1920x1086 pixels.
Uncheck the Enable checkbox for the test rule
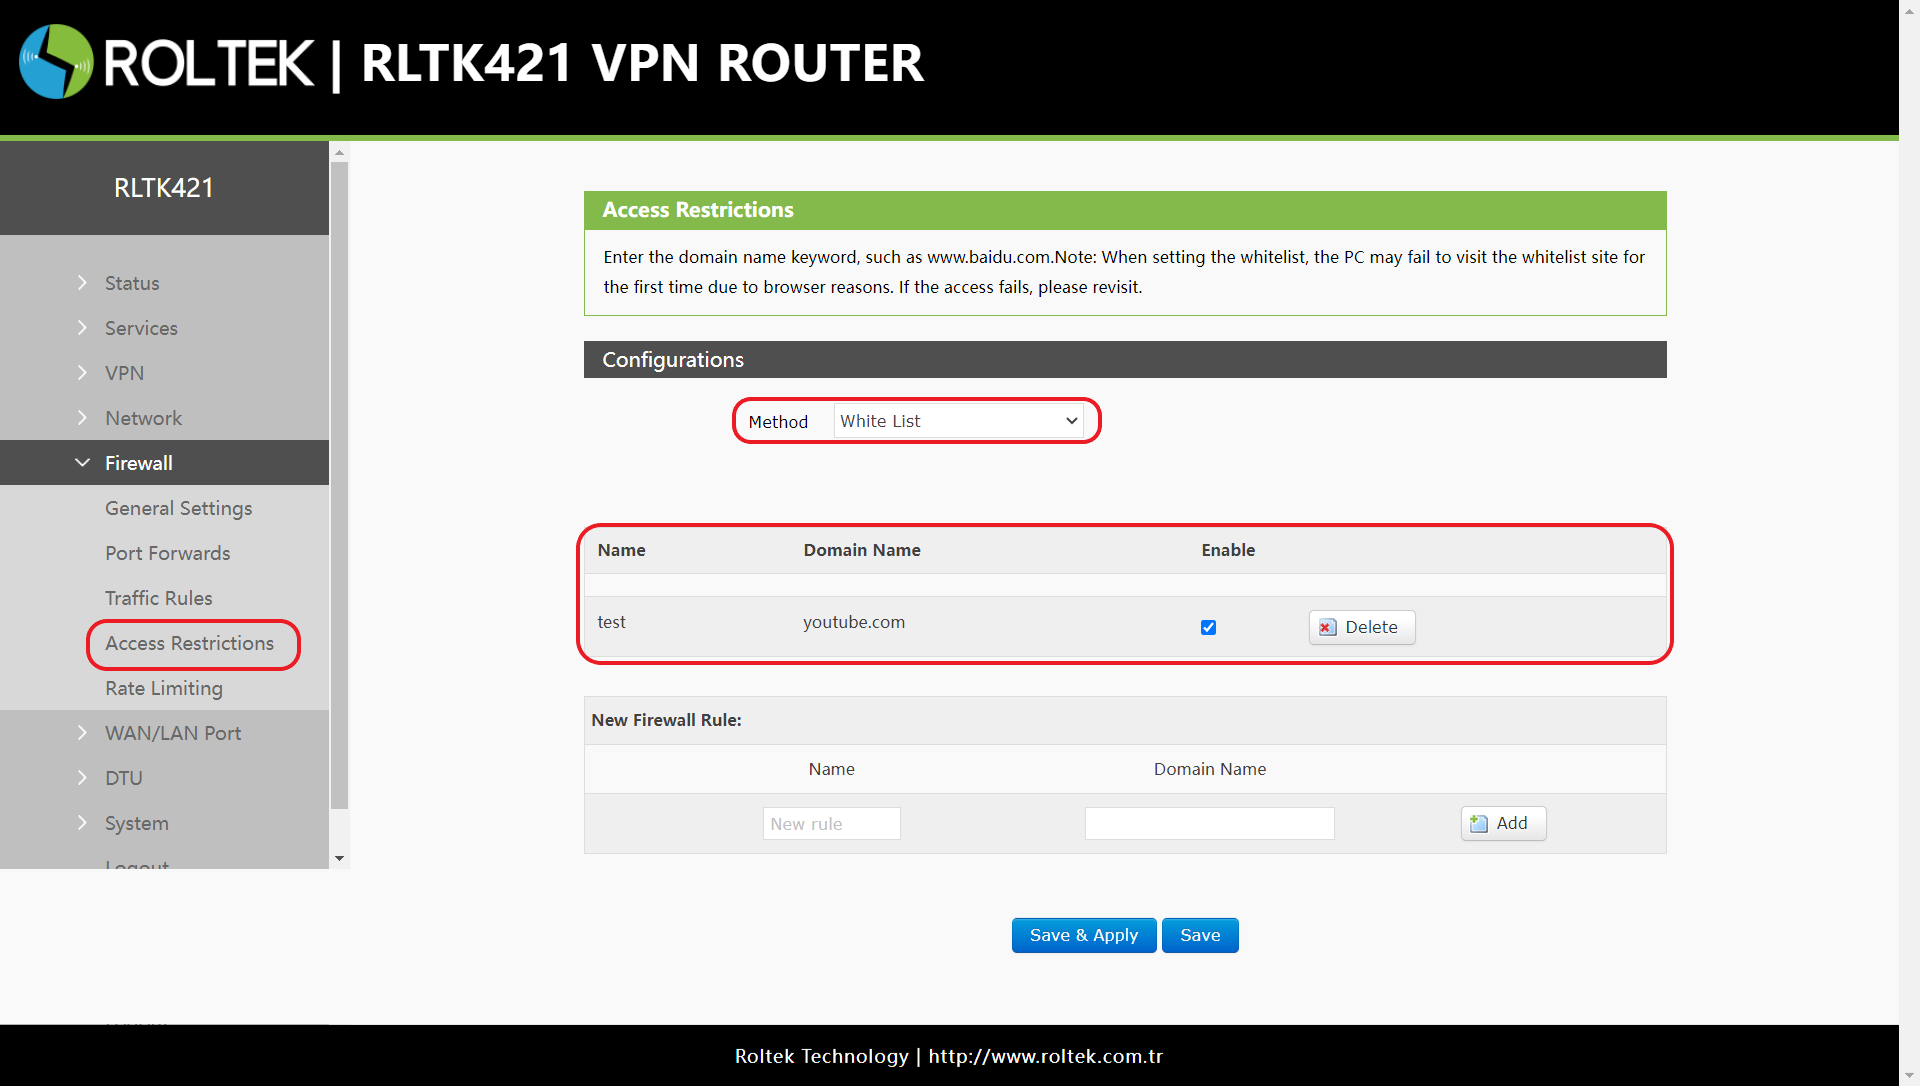click(1208, 627)
